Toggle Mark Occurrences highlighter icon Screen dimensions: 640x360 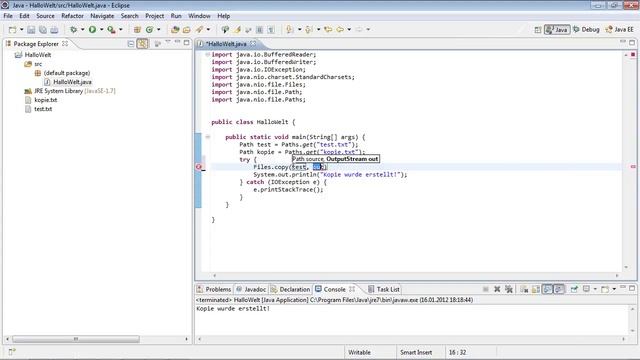point(237,30)
